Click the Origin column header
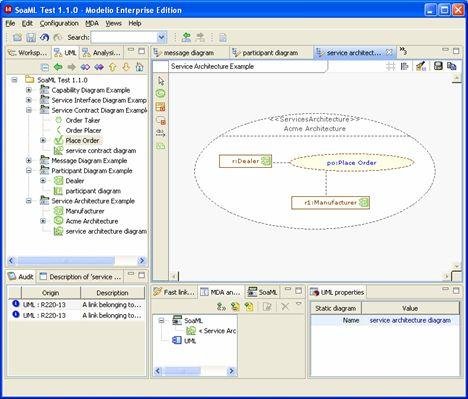The image size is (468, 399). (x=51, y=293)
